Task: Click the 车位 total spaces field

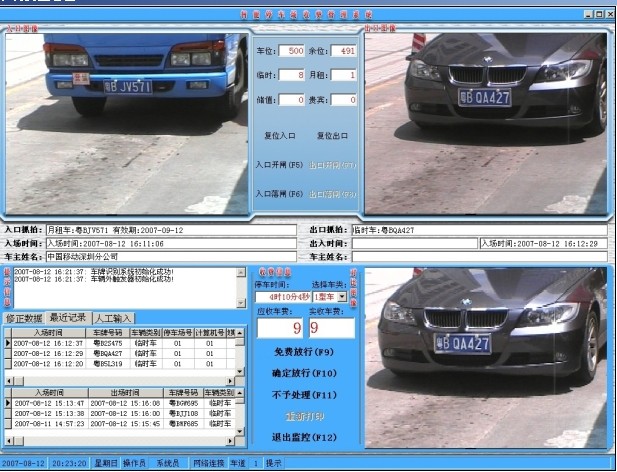Action: (x=290, y=50)
